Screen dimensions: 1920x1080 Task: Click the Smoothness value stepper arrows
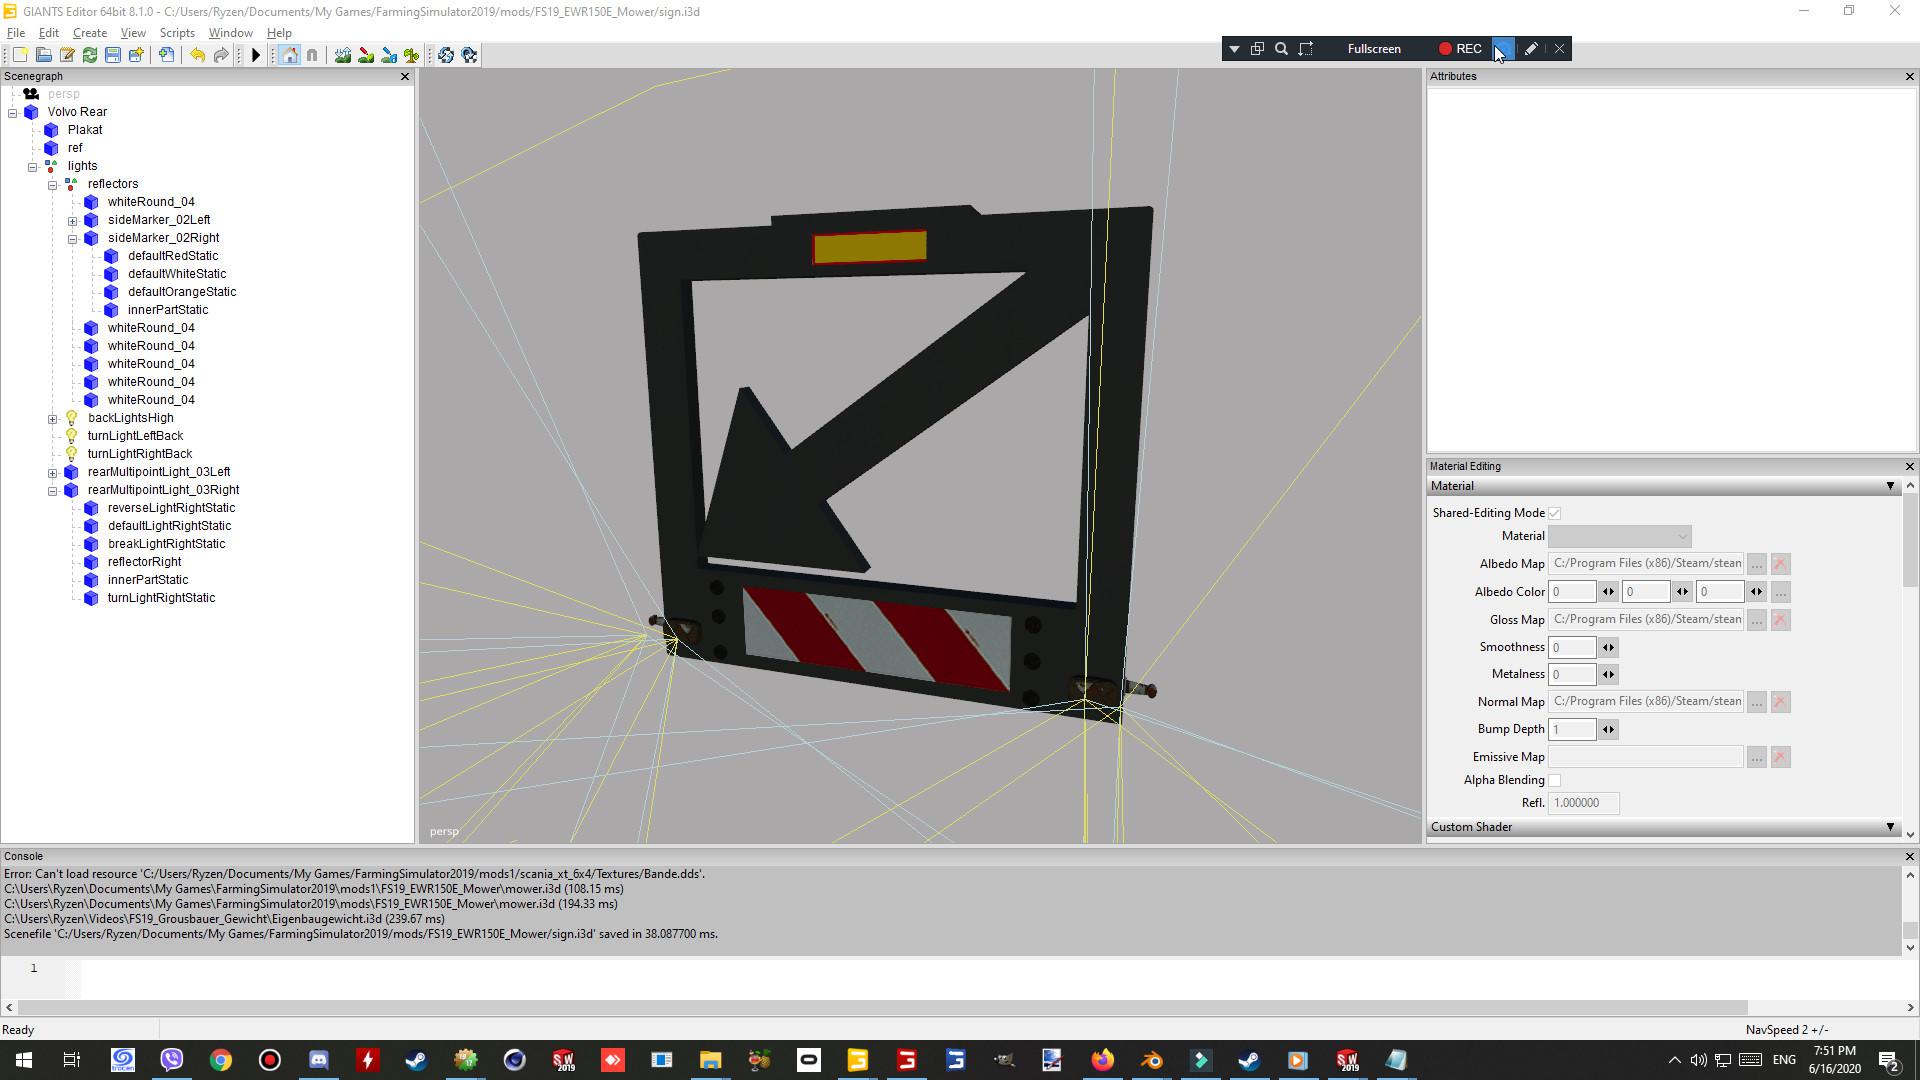tap(1608, 648)
